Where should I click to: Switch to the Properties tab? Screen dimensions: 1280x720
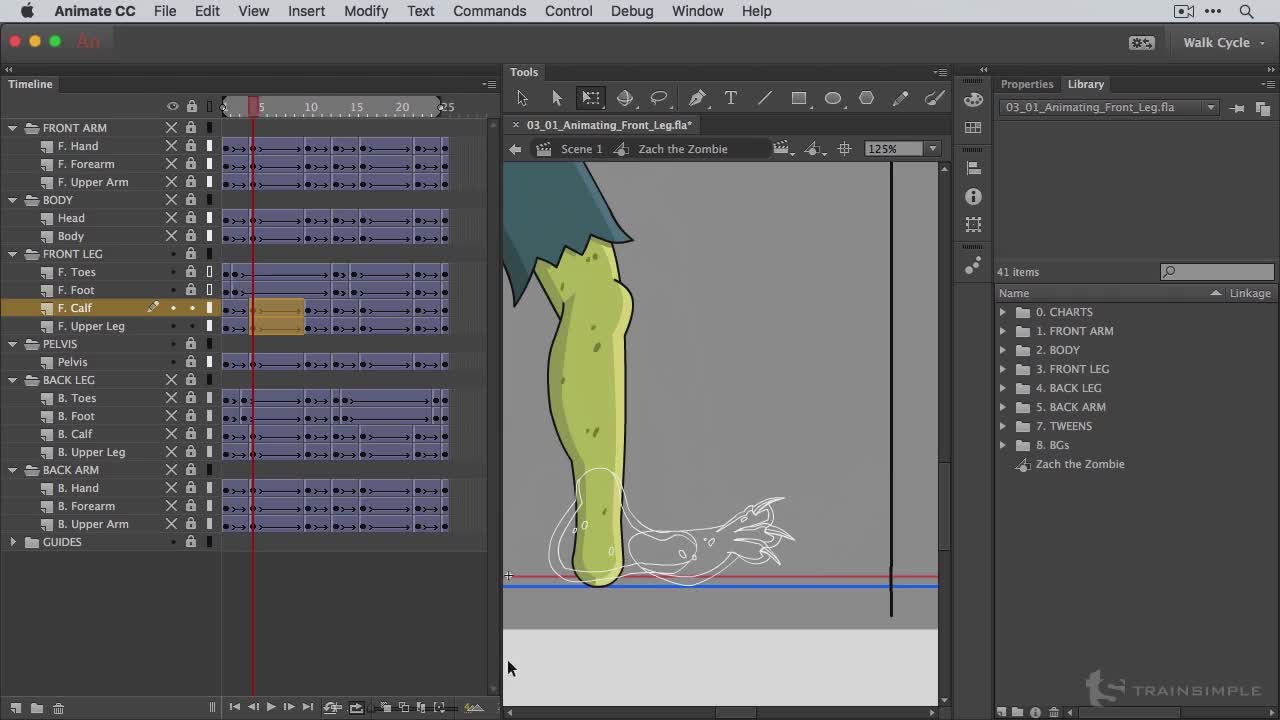coord(1027,84)
